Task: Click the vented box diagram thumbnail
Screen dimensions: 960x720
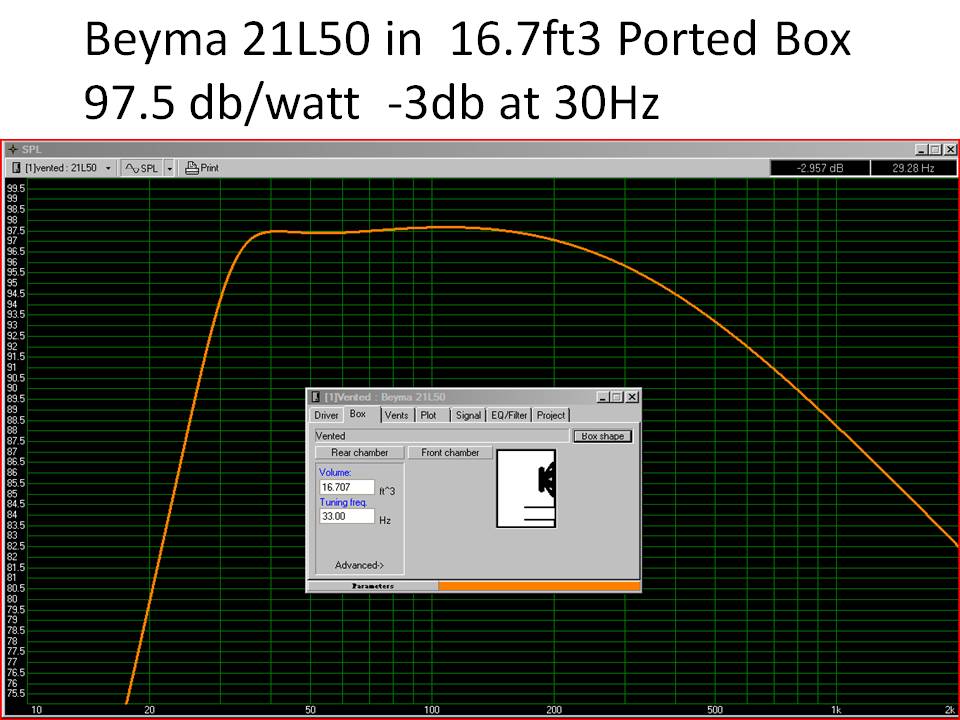Action: click(526, 488)
